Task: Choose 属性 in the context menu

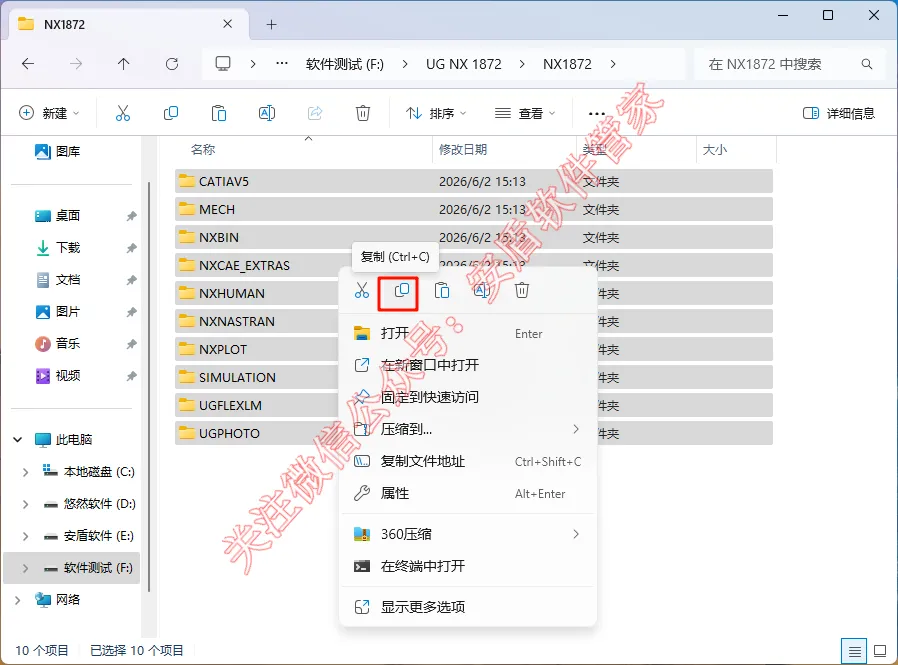Action: pos(467,494)
